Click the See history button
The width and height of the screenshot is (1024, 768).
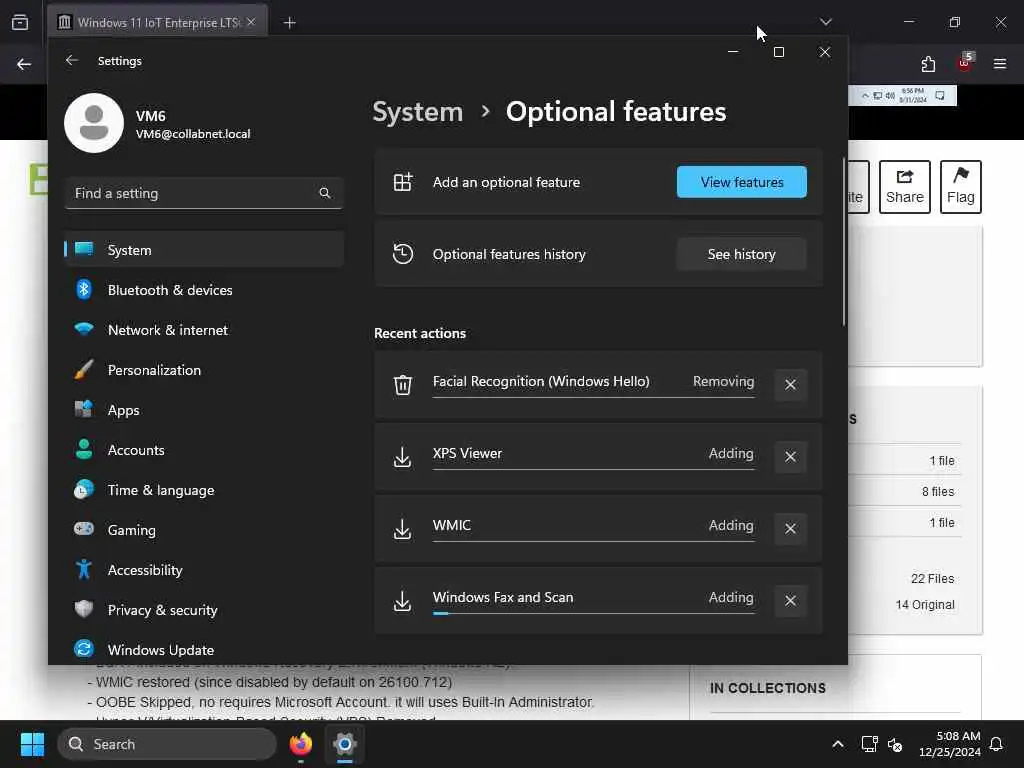pos(742,254)
